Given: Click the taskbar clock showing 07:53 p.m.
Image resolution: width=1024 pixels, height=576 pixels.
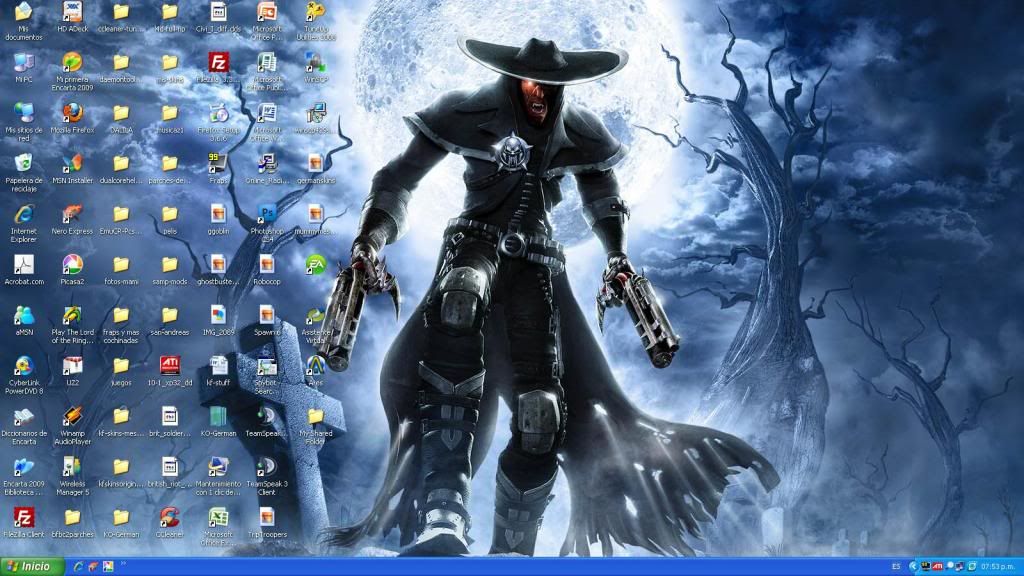Looking at the screenshot, I should 999,567.
